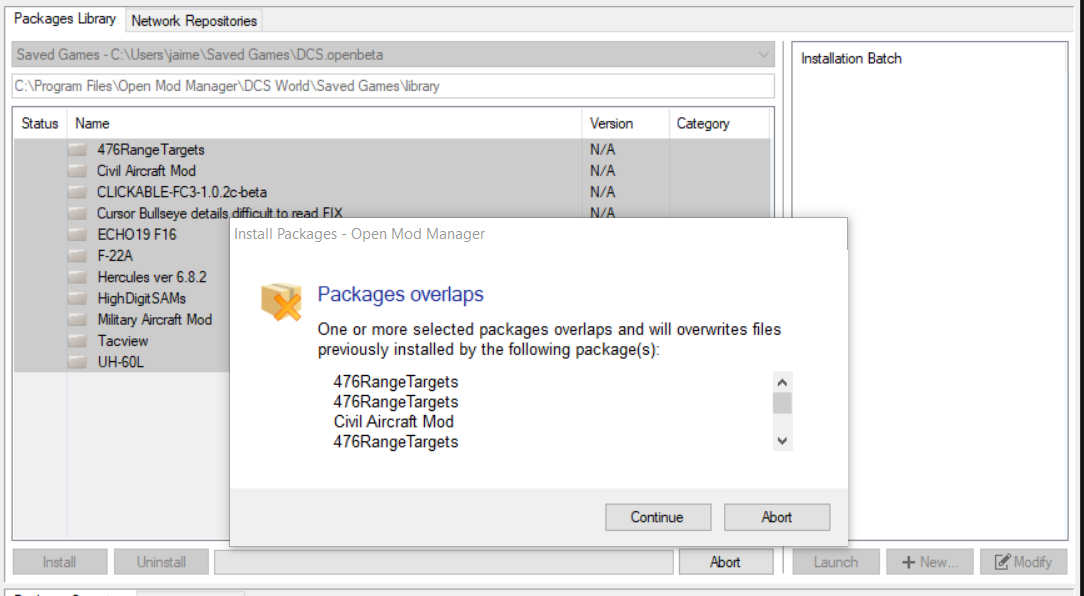Sort packages by the Status column header

click(x=40, y=124)
